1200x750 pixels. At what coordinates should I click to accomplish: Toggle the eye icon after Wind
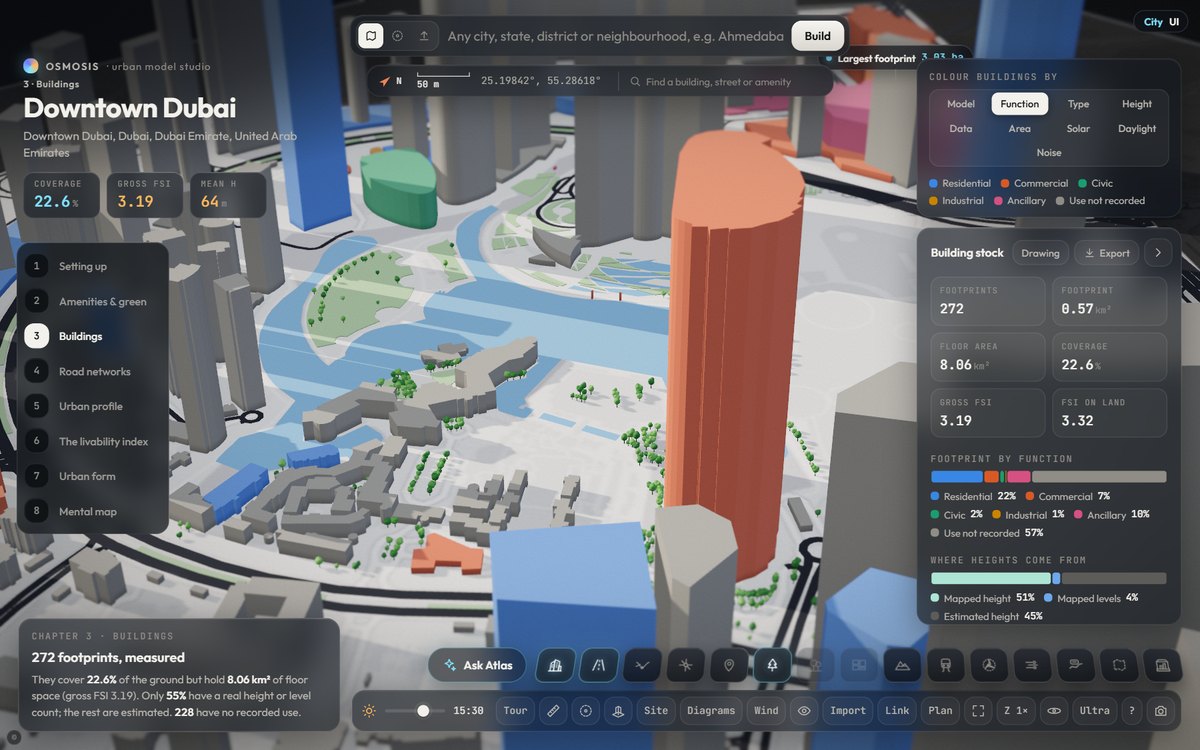804,711
